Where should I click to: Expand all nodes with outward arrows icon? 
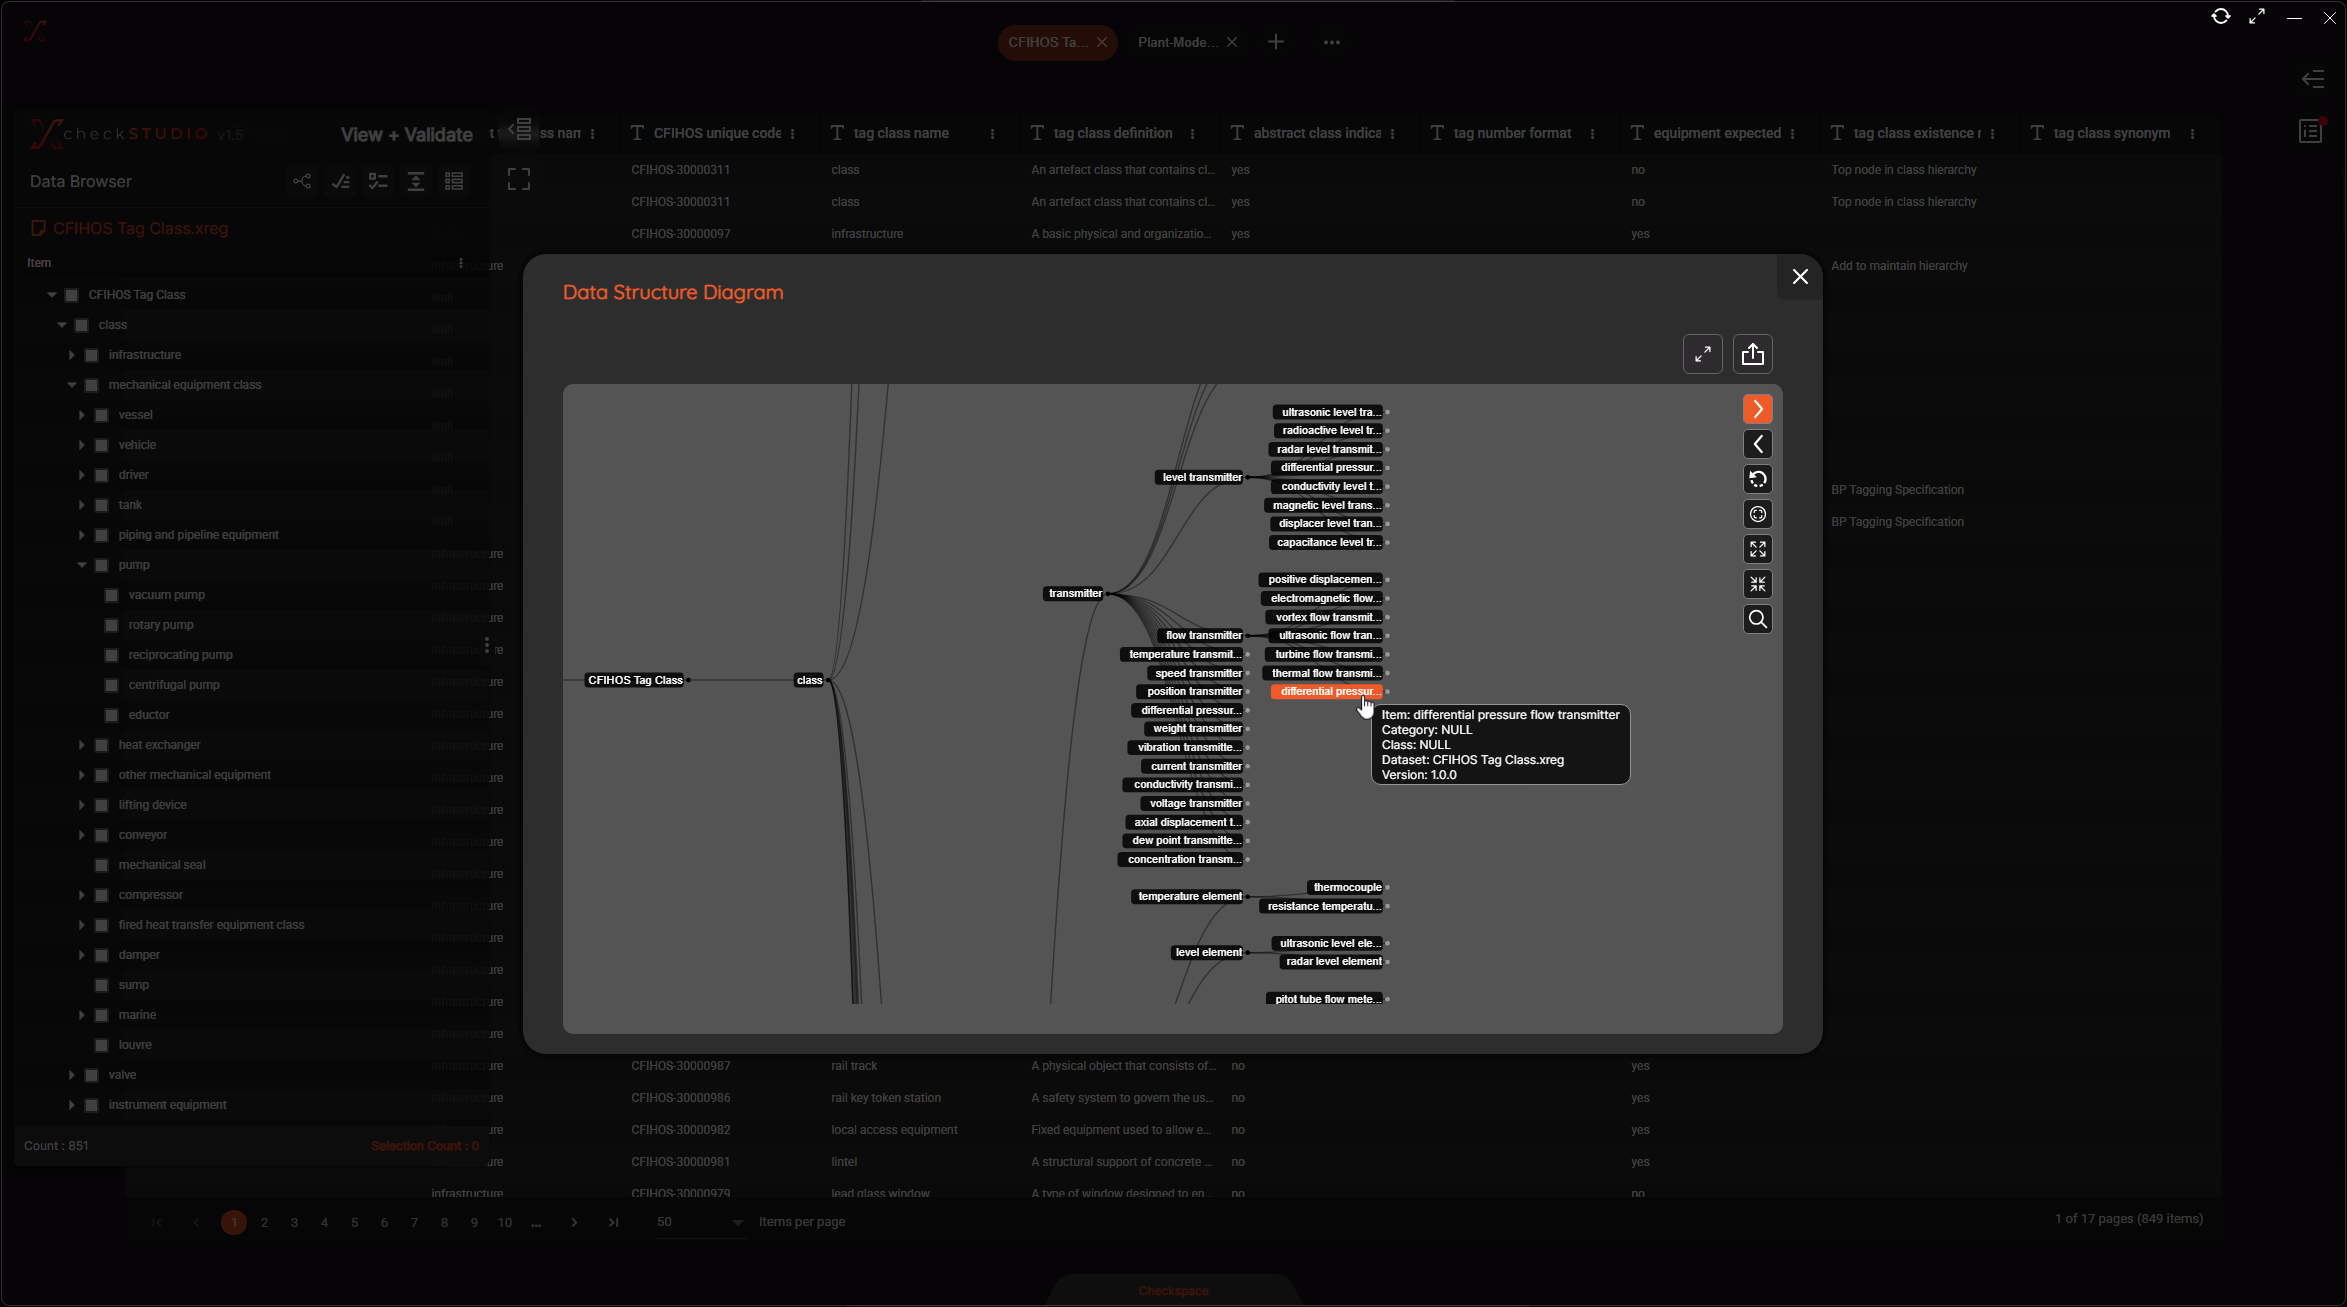[1757, 549]
